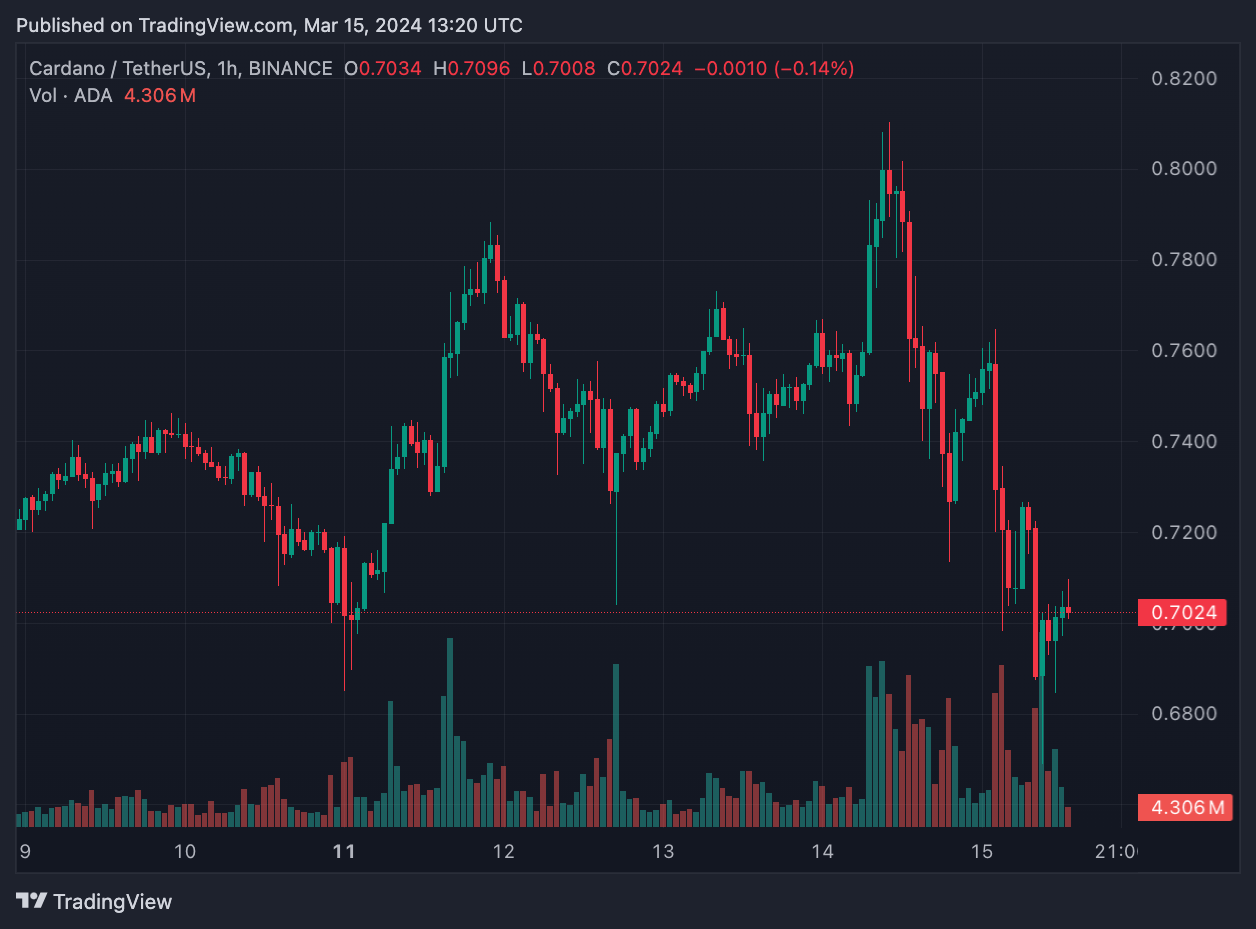Click the 0.8000 price axis label
This screenshot has height=929, width=1256.
coord(1183,168)
